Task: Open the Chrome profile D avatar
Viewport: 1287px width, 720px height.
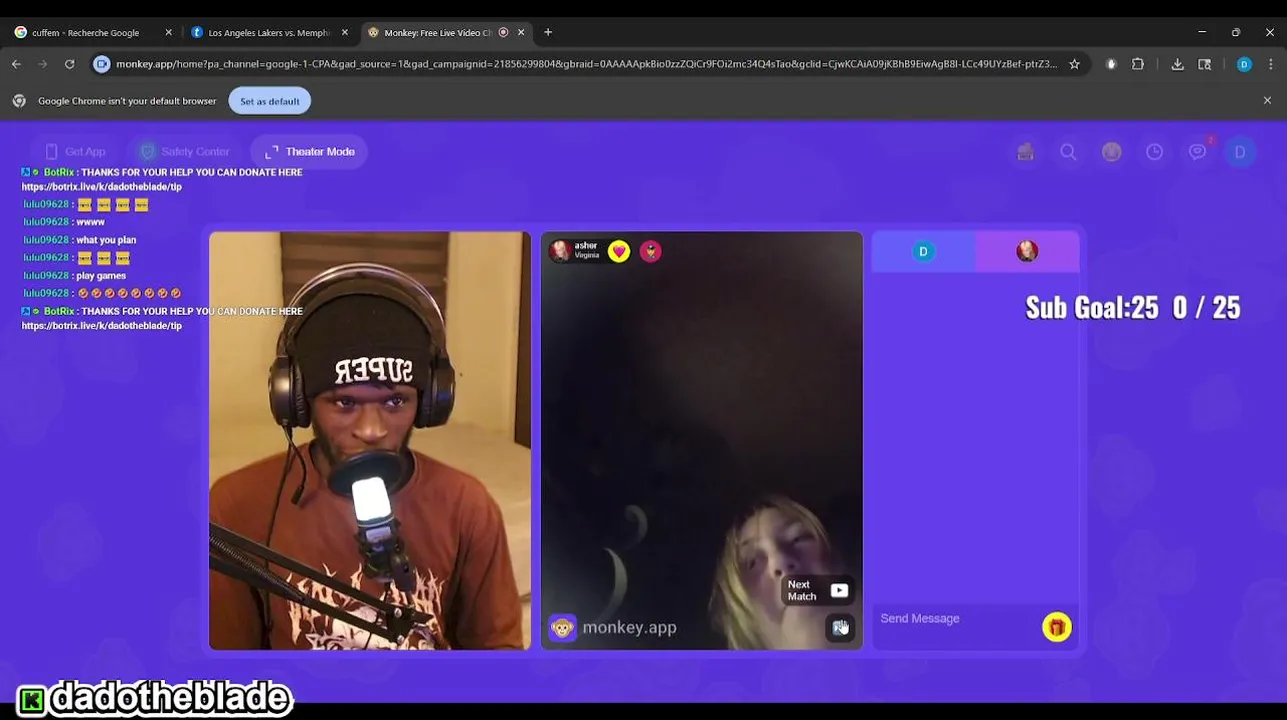Action: tap(1244, 64)
